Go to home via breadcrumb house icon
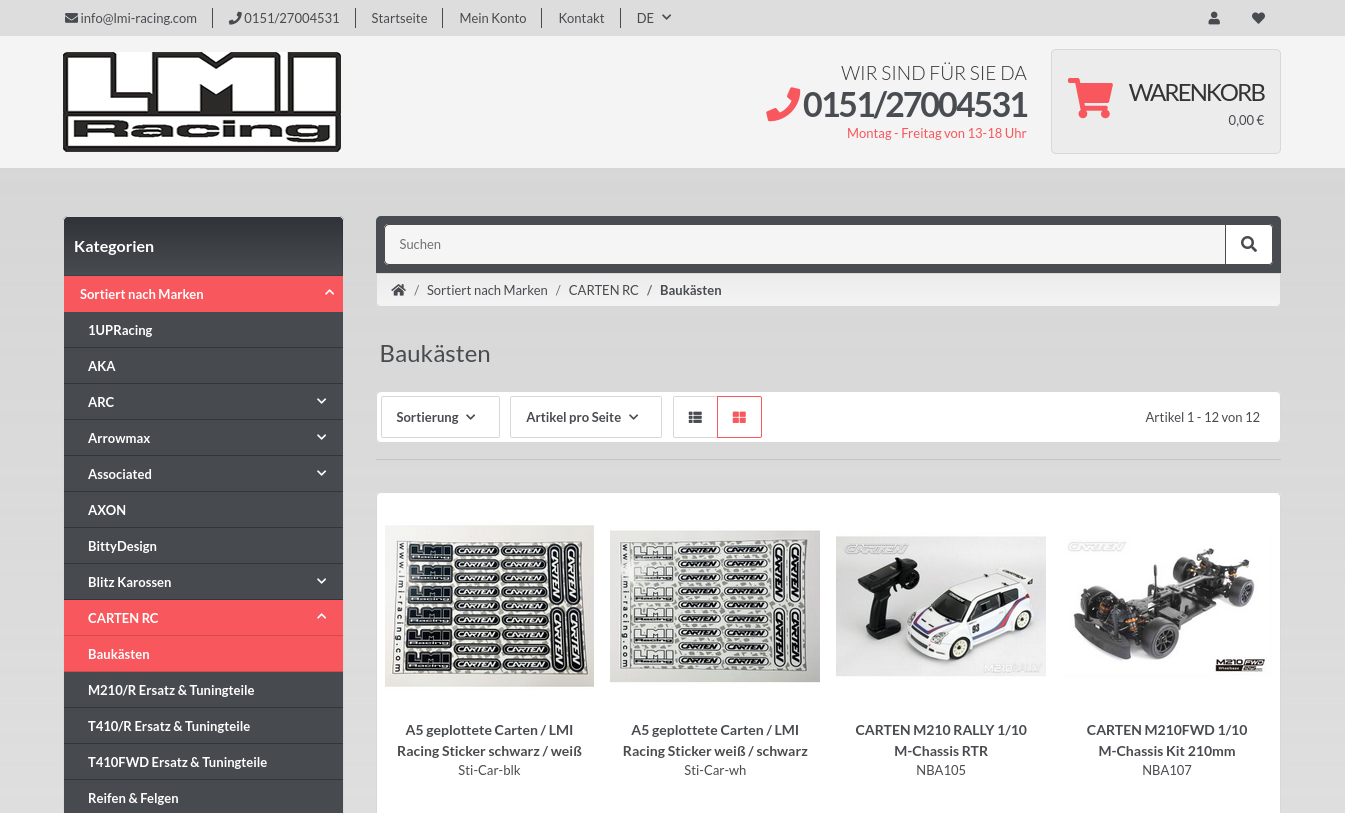1345x813 pixels. pyautogui.click(x=398, y=290)
